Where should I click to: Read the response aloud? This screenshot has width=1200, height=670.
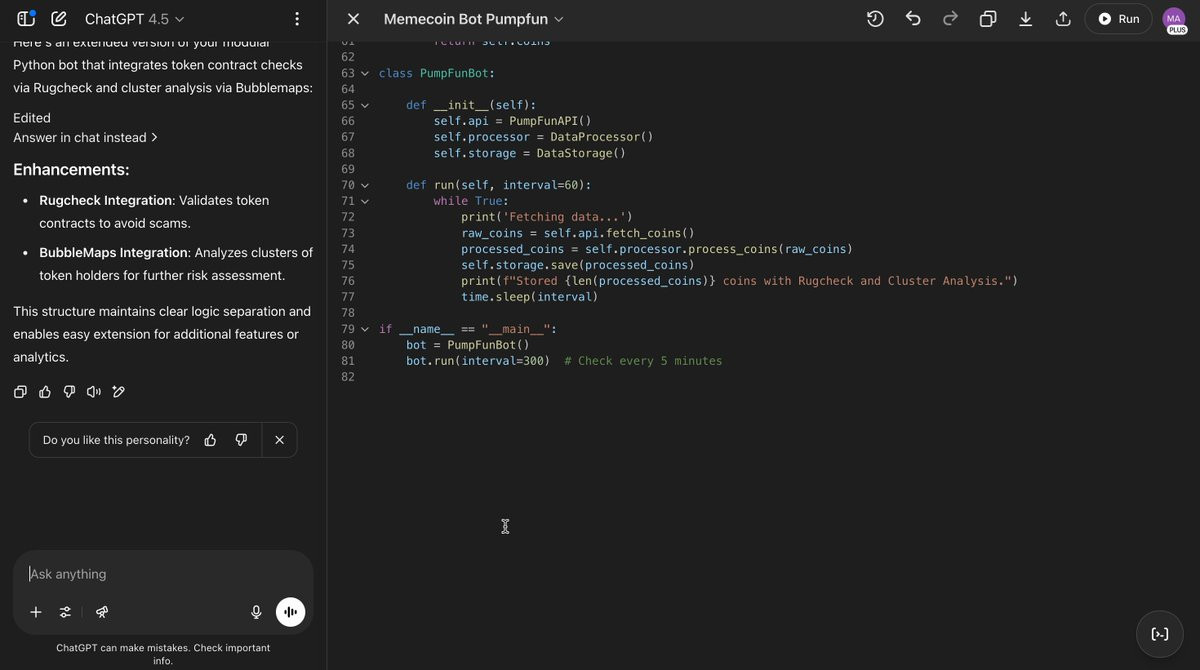tap(94, 392)
